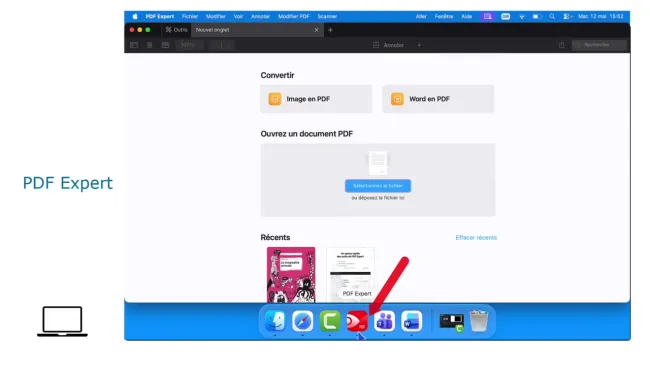
Task: Open the pink cover recent document
Action: tap(291, 275)
